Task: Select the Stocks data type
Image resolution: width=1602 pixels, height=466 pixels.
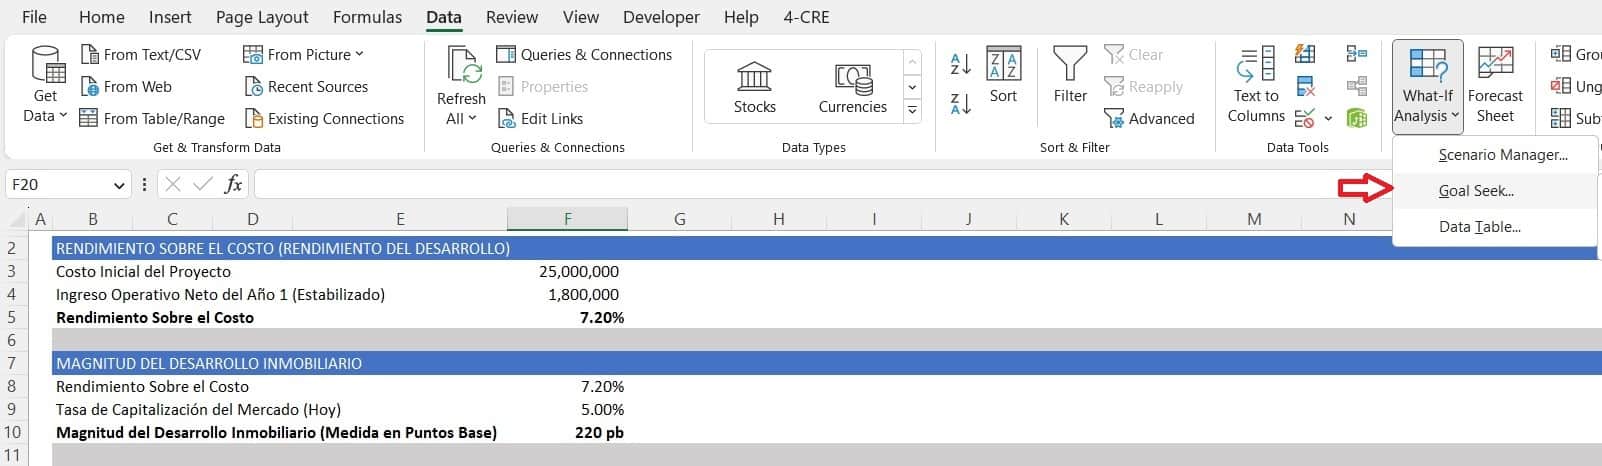Action: (754, 88)
